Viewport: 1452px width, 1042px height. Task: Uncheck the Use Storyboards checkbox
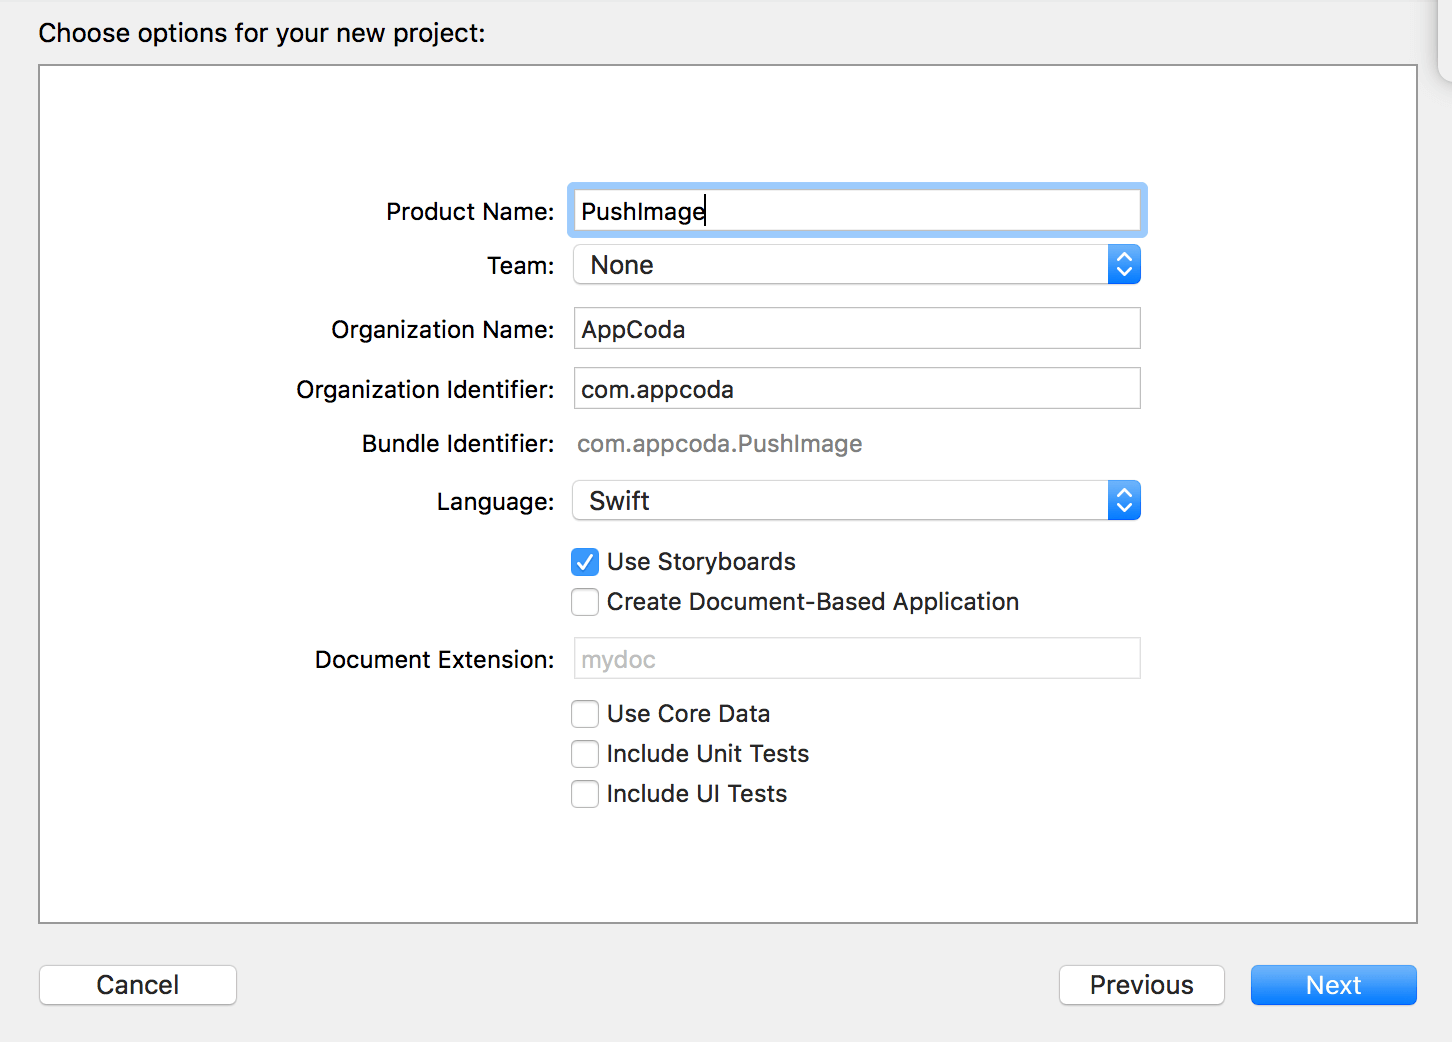pos(585,562)
